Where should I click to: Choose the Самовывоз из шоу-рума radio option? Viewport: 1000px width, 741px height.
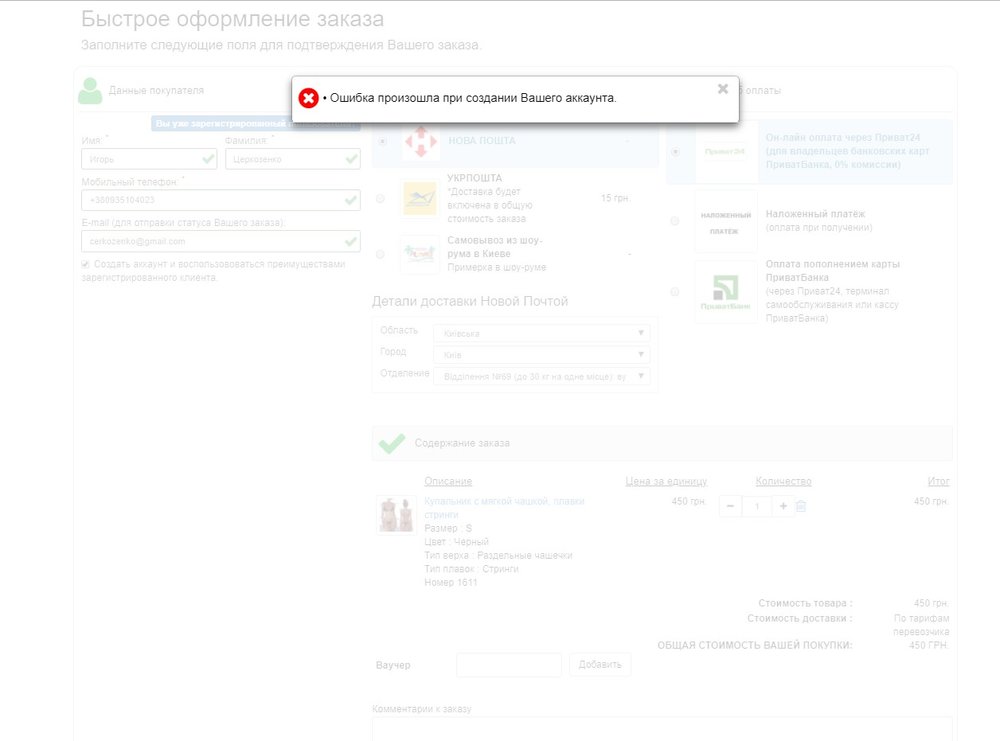tap(380, 253)
